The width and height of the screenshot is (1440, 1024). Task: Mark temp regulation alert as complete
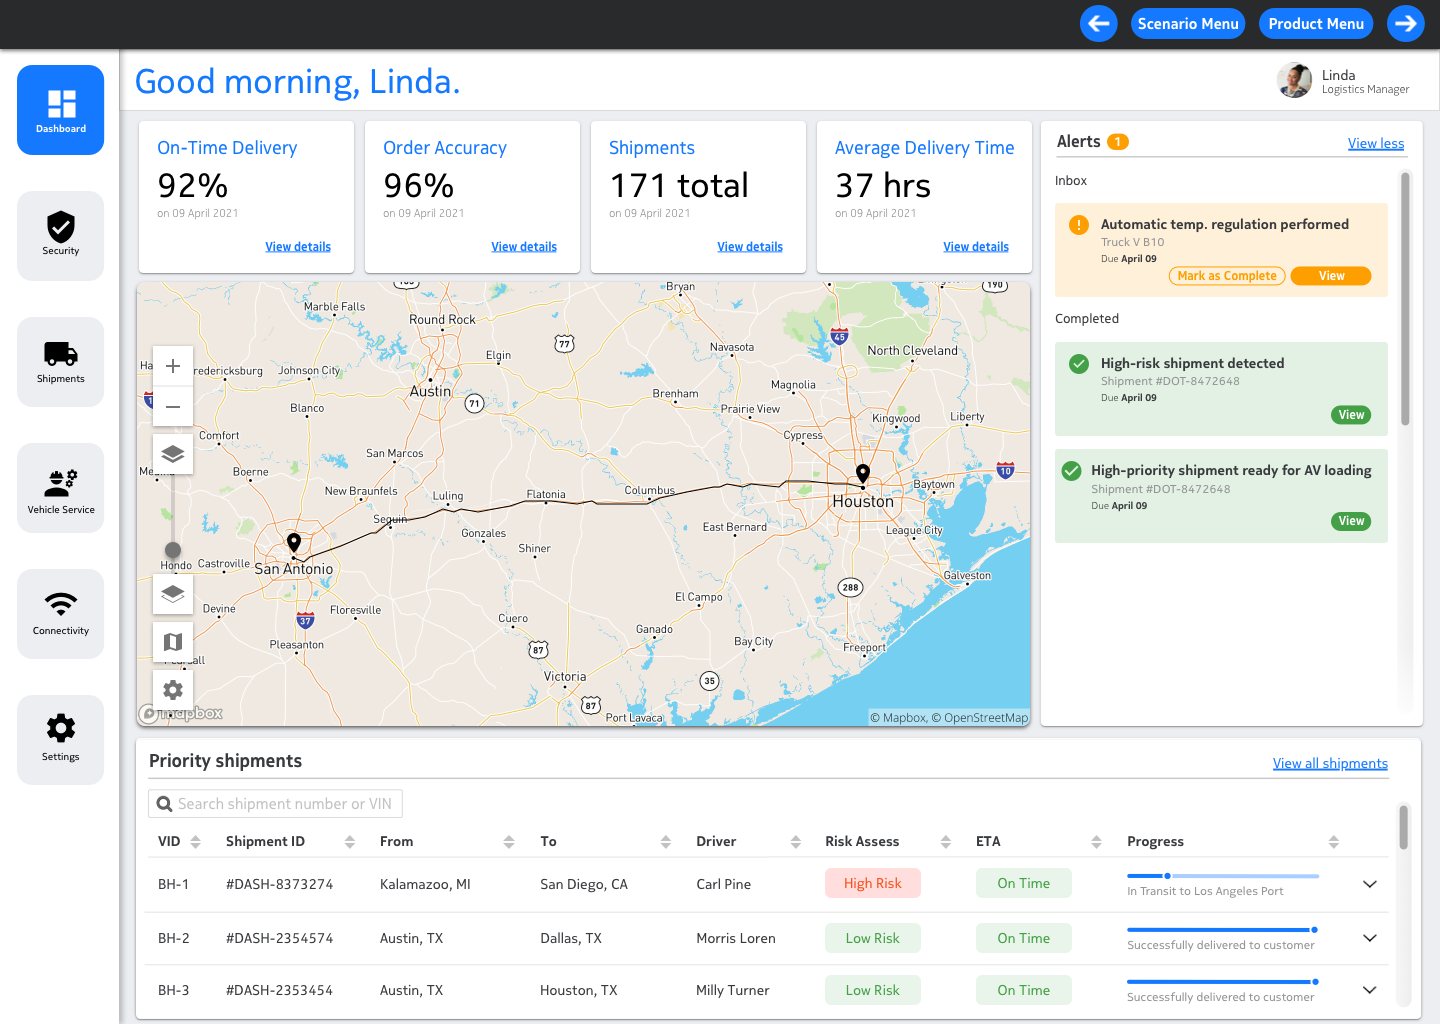(x=1227, y=276)
